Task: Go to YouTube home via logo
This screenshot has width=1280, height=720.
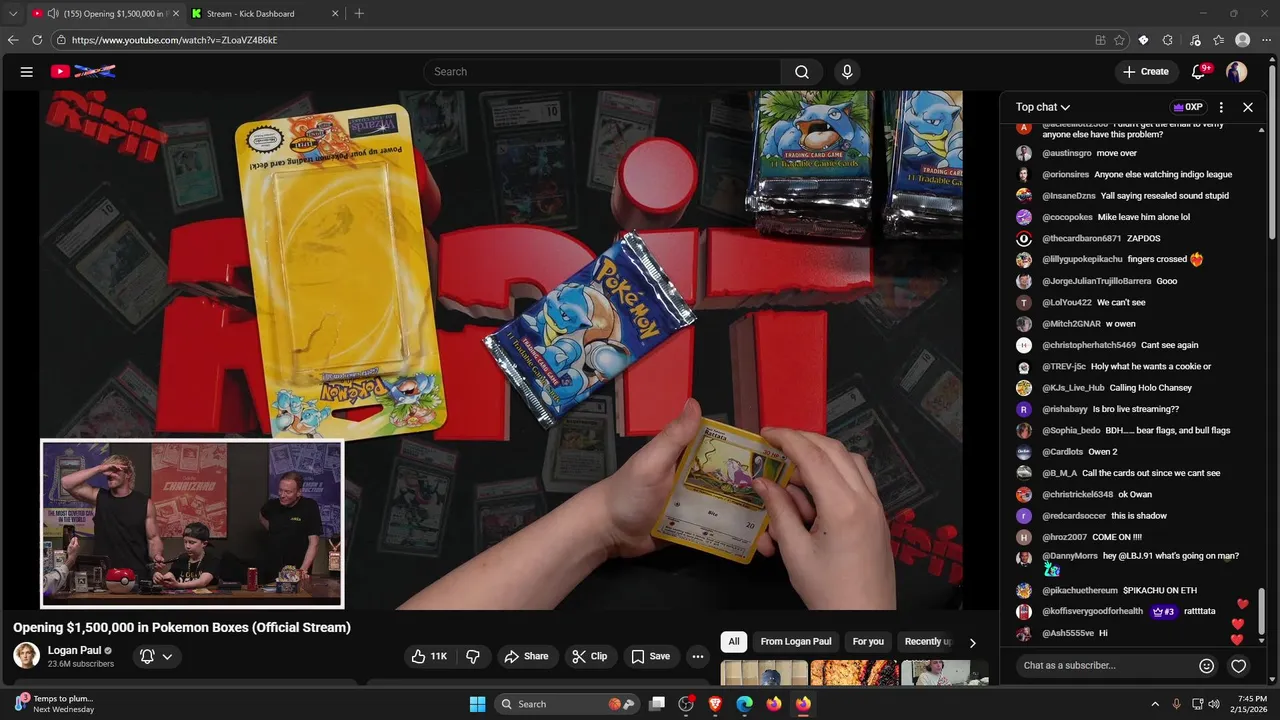Action: 83,71
